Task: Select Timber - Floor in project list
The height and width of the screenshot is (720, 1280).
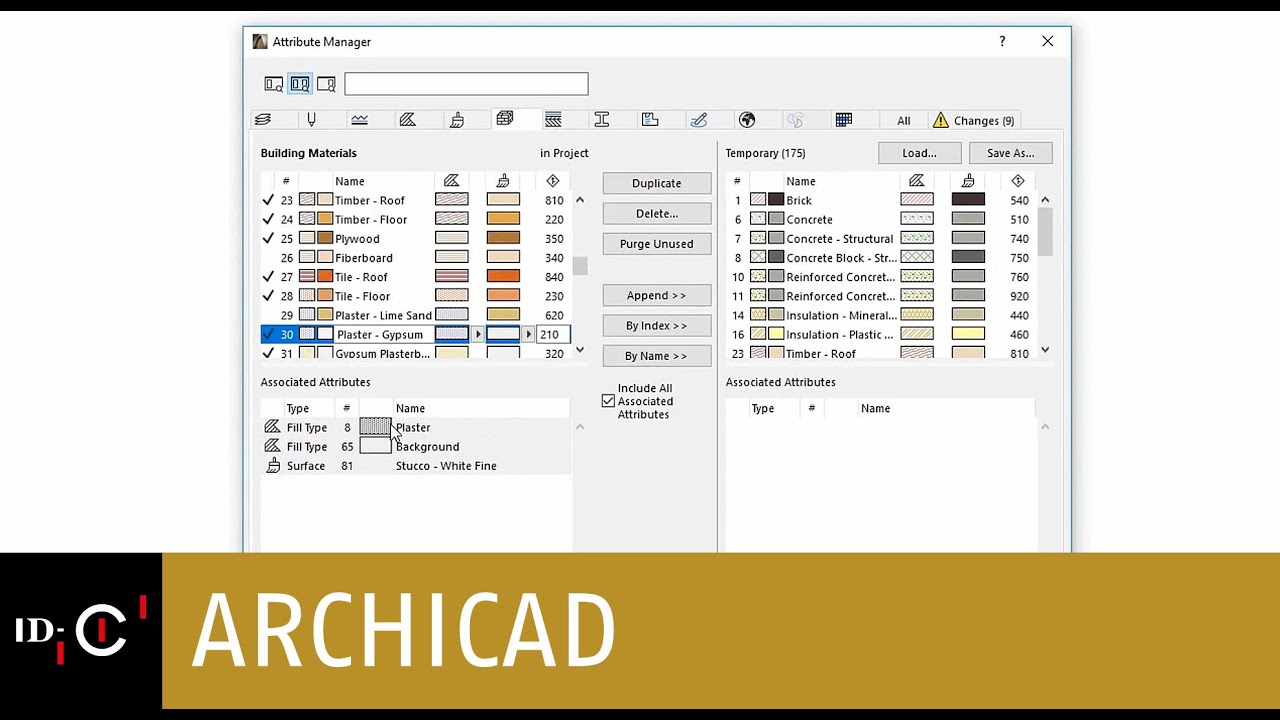Action: point(415,220)
